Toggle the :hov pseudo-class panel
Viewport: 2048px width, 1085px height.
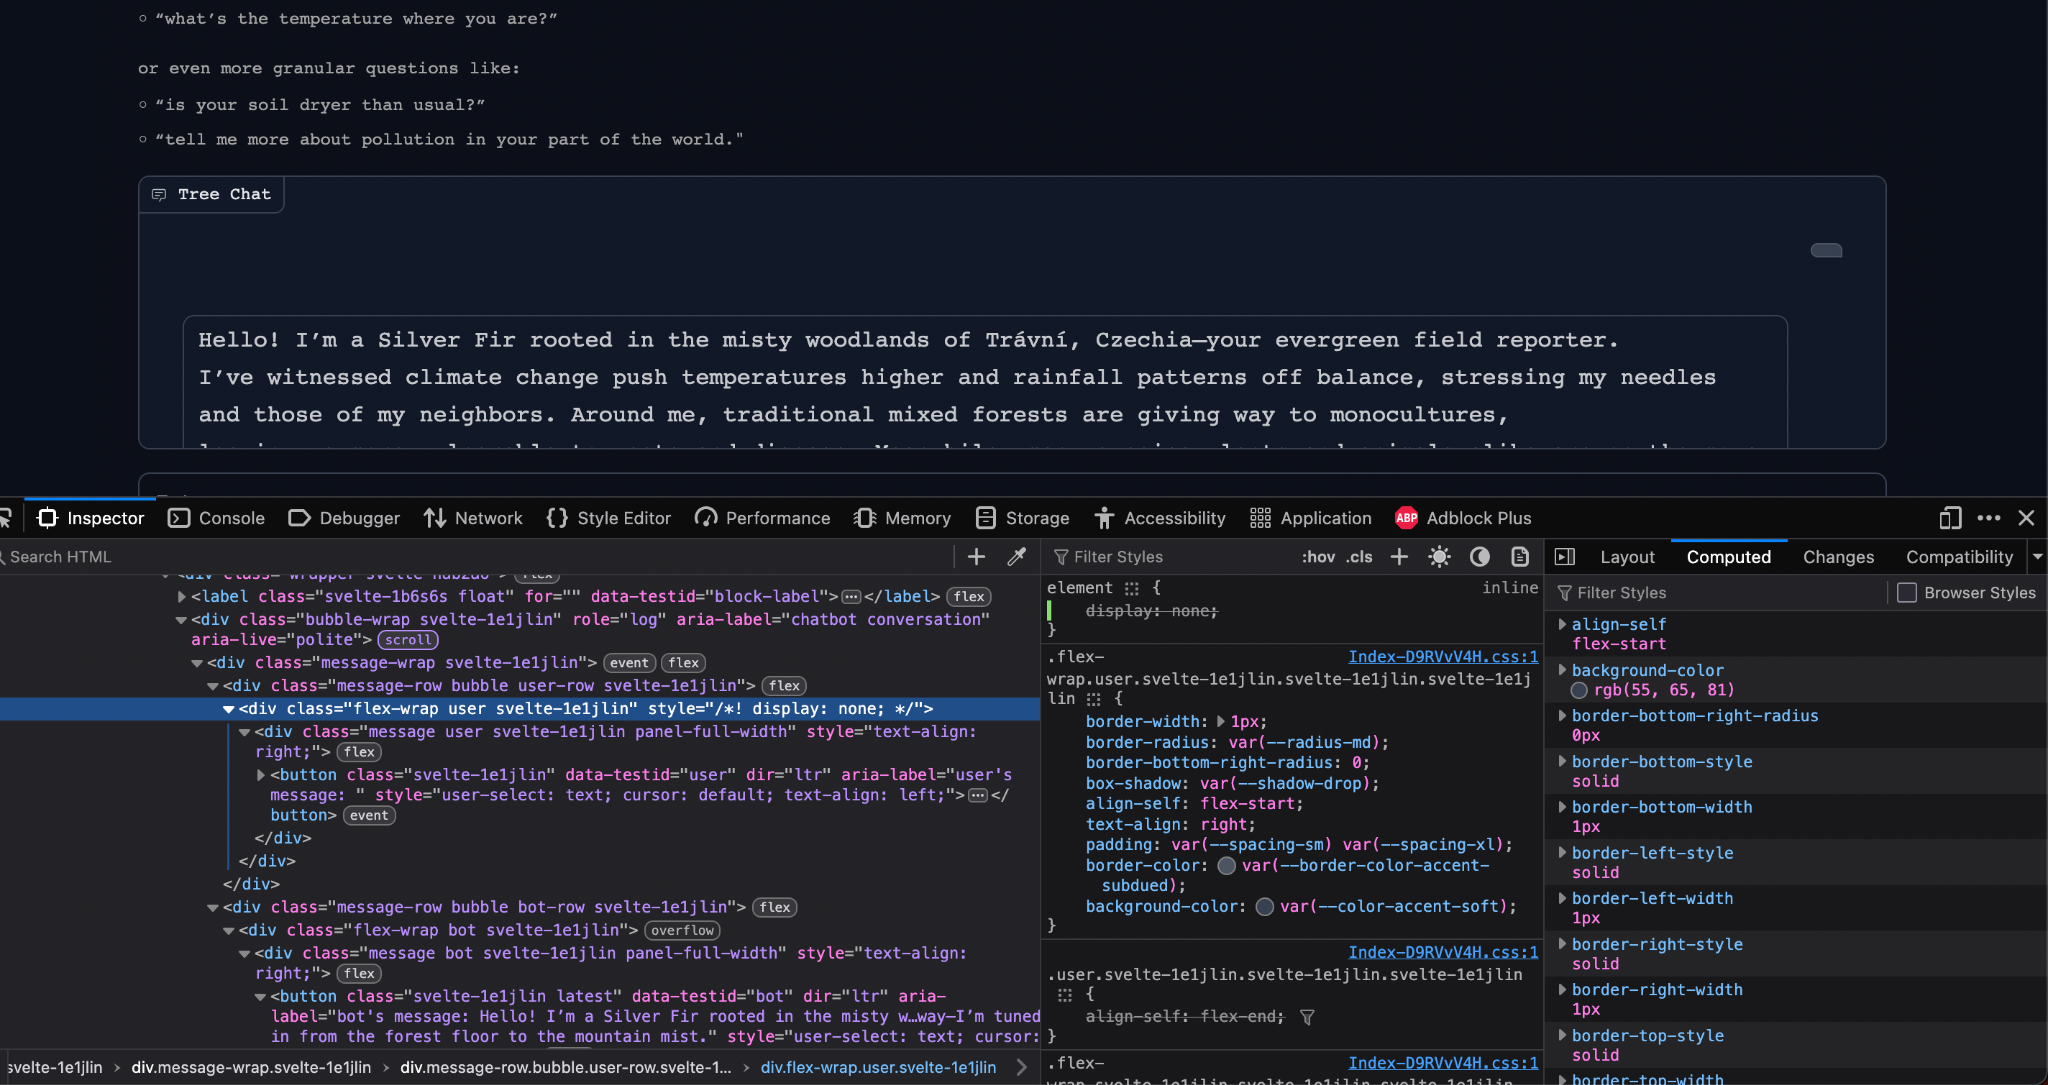pos(1318,557)
